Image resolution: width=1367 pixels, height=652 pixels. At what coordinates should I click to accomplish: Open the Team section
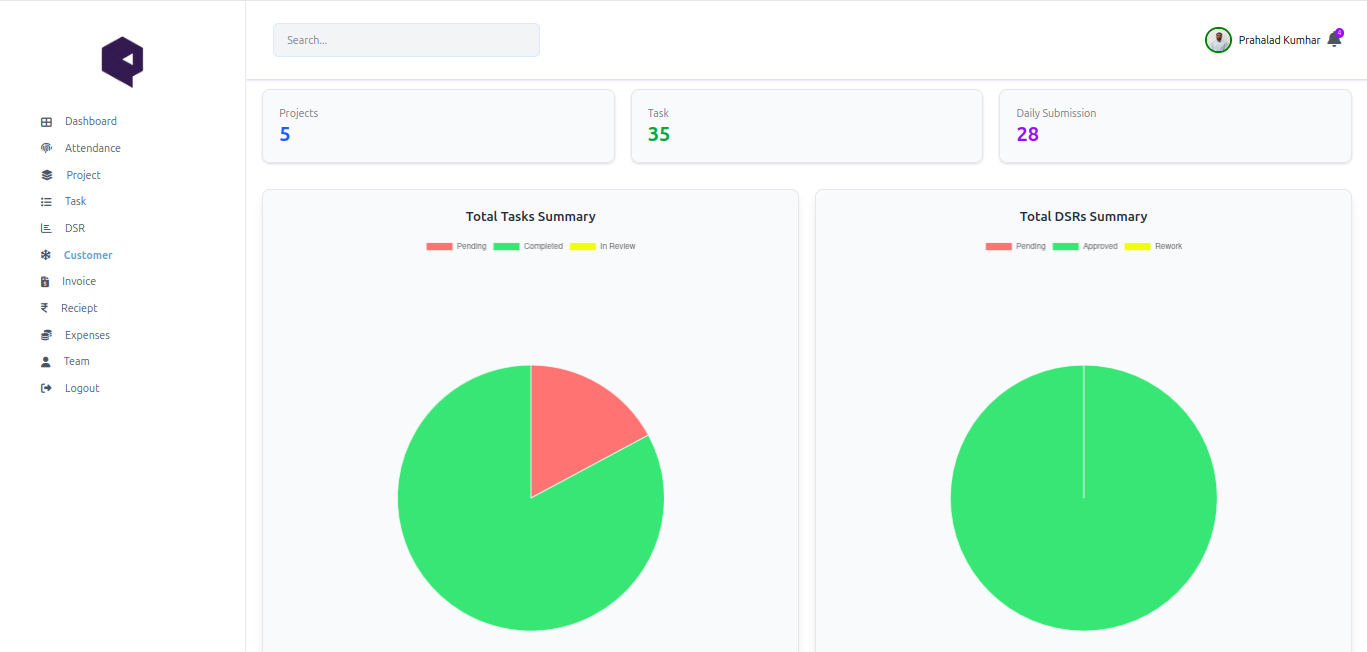tap(77, 361)
